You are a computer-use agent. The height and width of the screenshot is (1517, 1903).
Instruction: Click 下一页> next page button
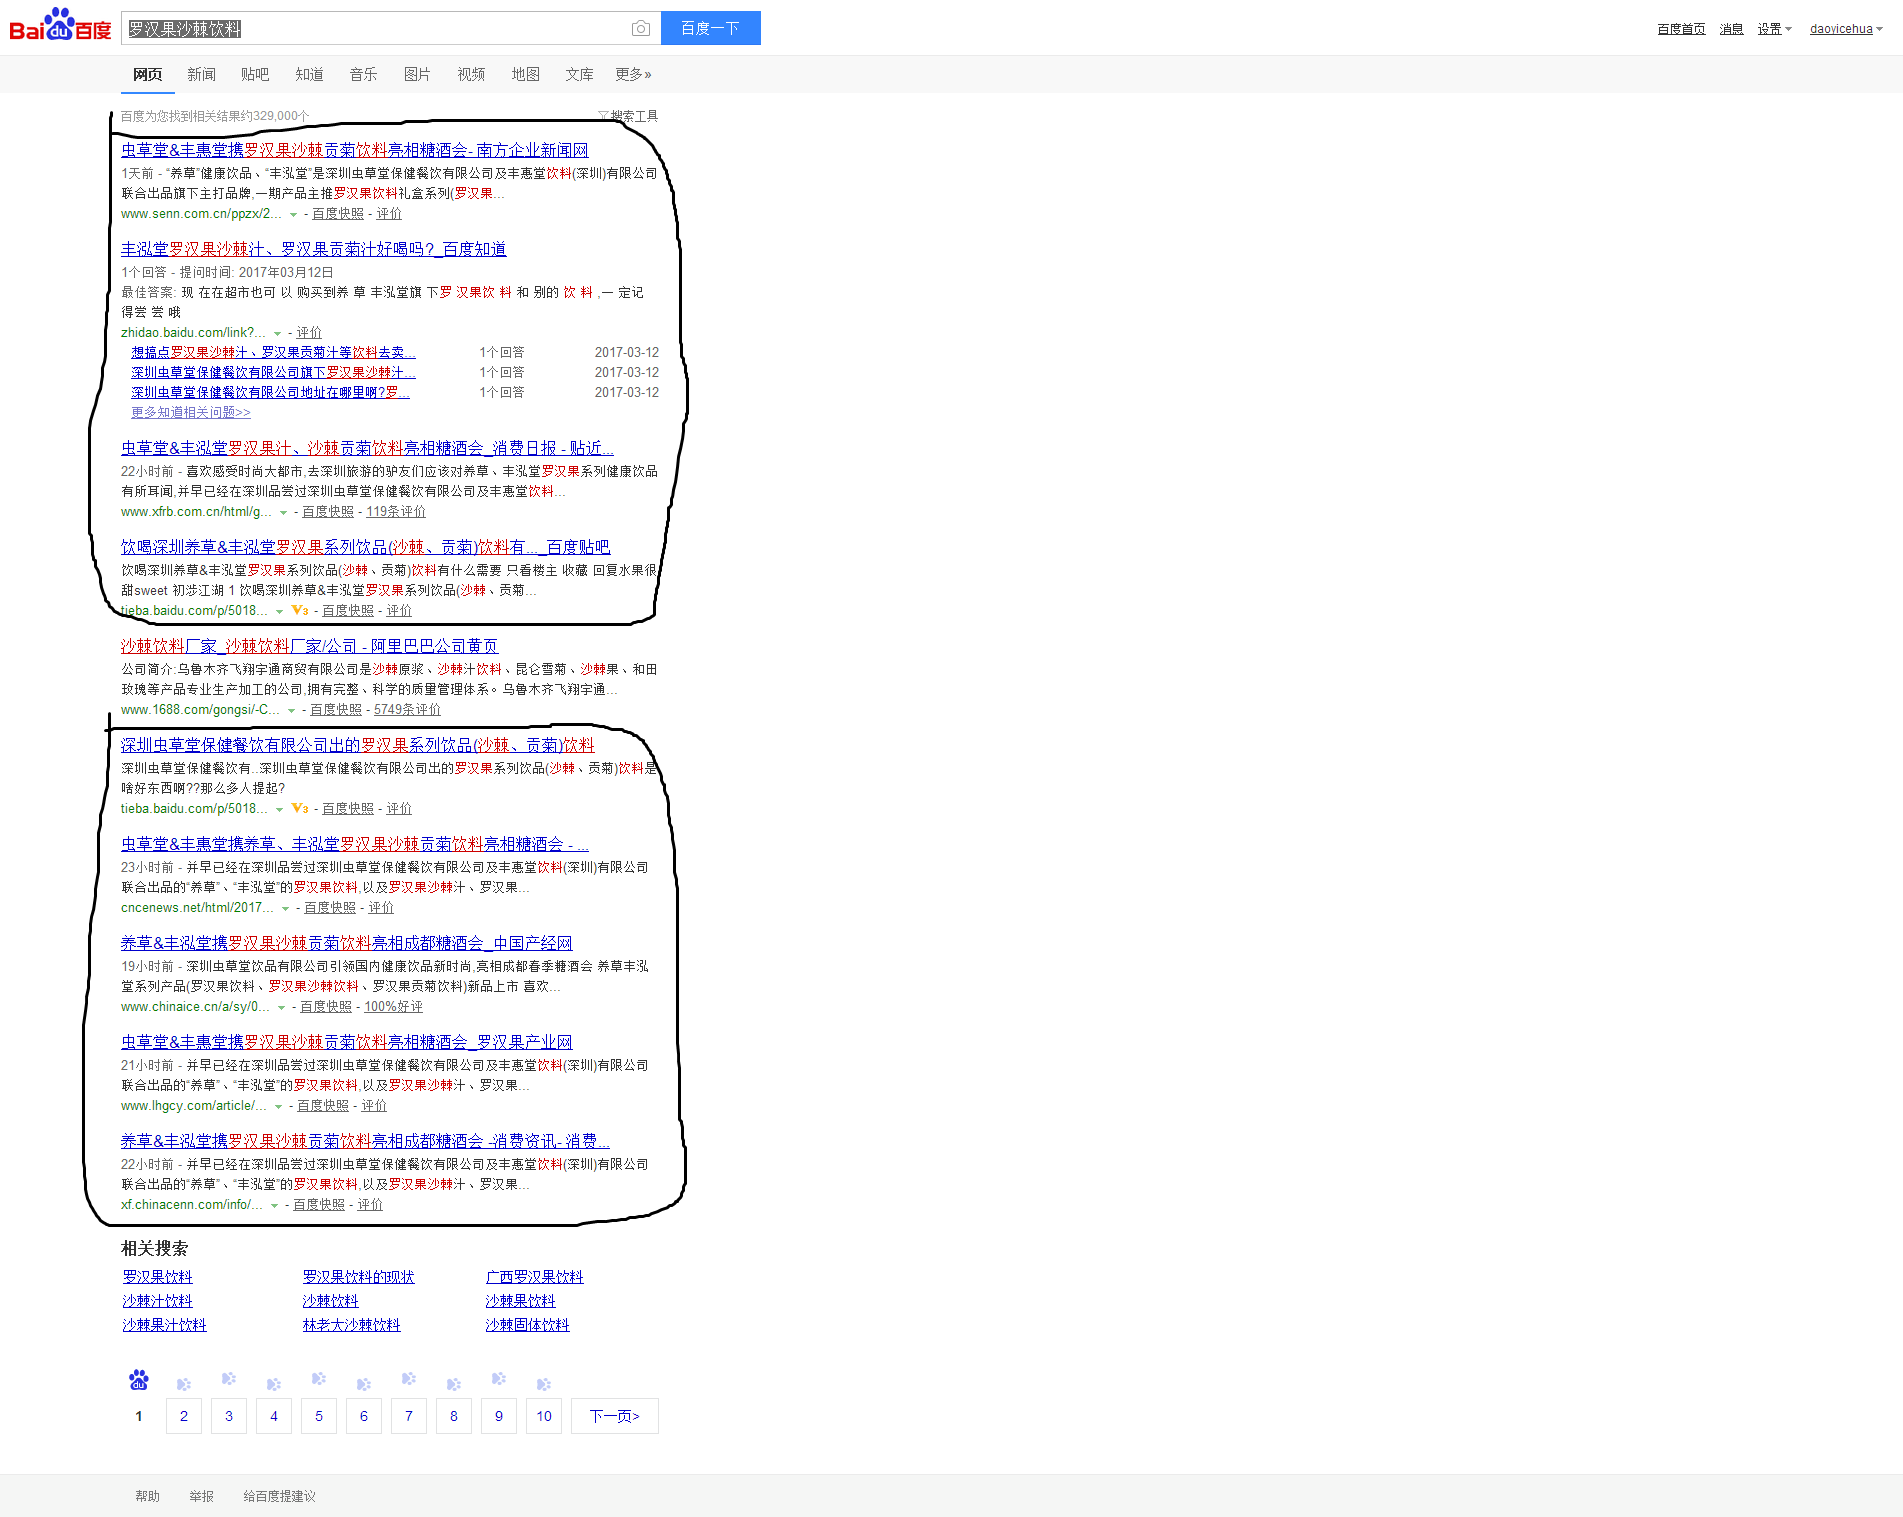coord(615,1416)
